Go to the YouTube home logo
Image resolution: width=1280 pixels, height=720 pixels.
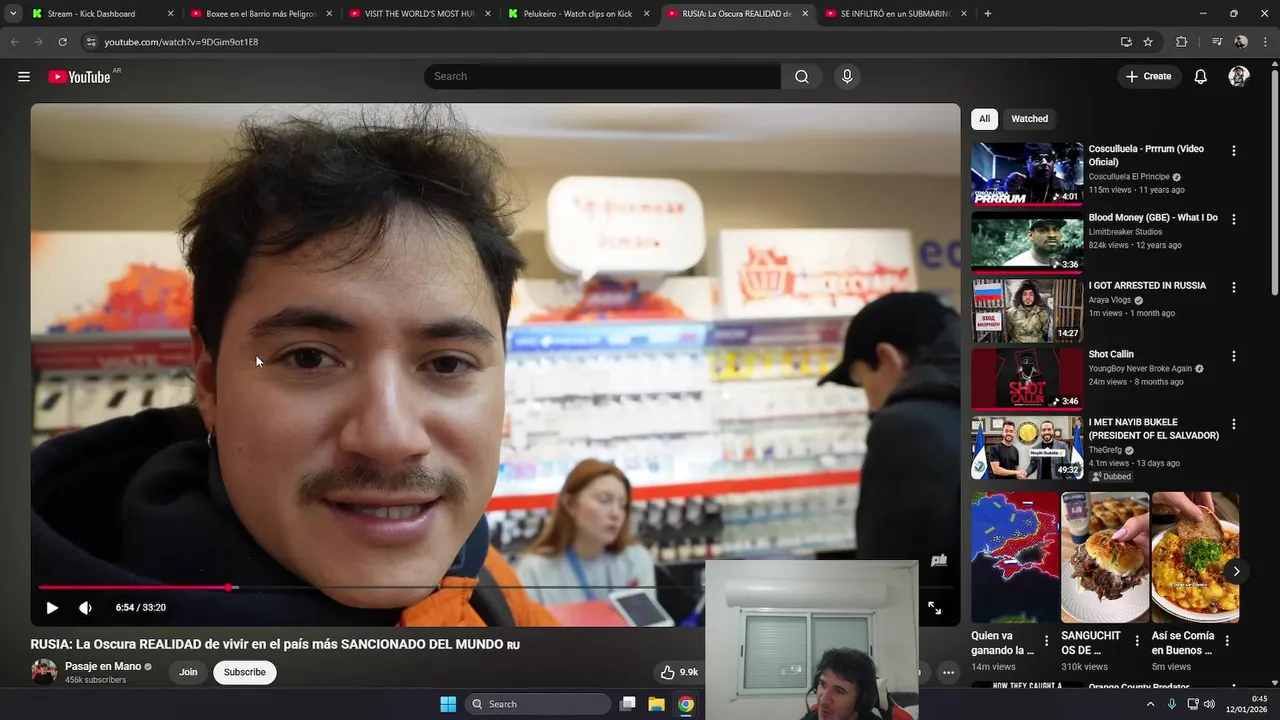pyautogui.click(x=79, y=77)
